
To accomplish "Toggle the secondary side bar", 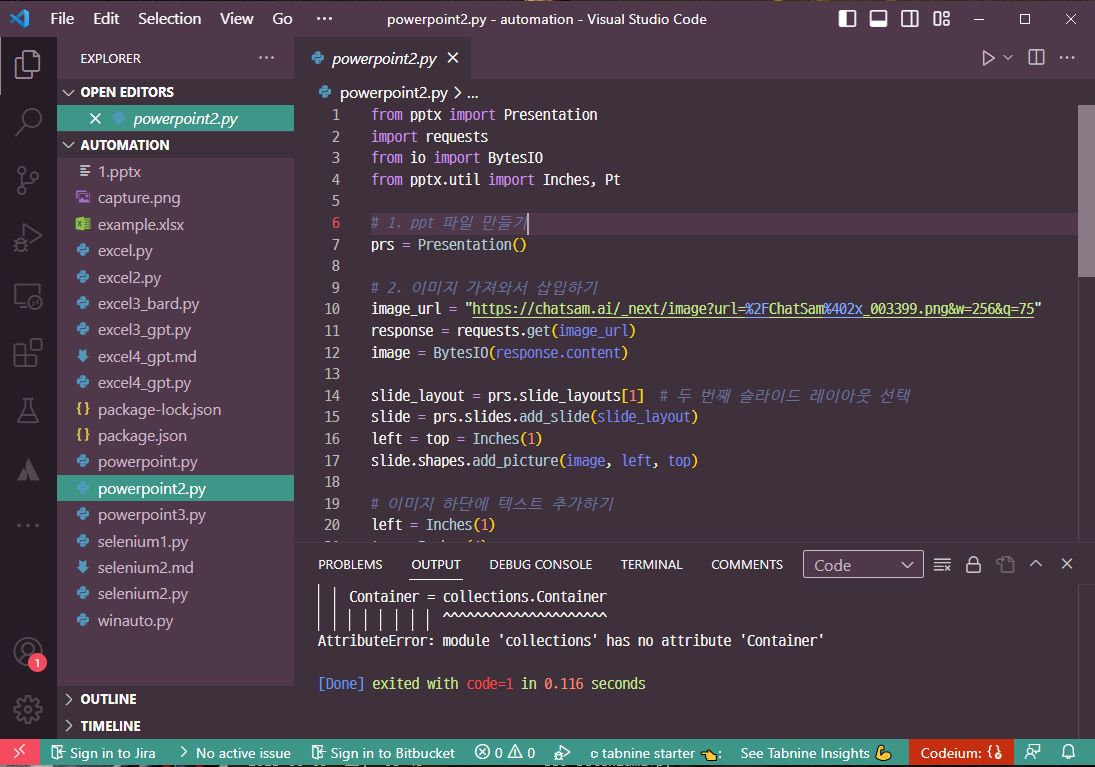I will (x=910, y=19).
